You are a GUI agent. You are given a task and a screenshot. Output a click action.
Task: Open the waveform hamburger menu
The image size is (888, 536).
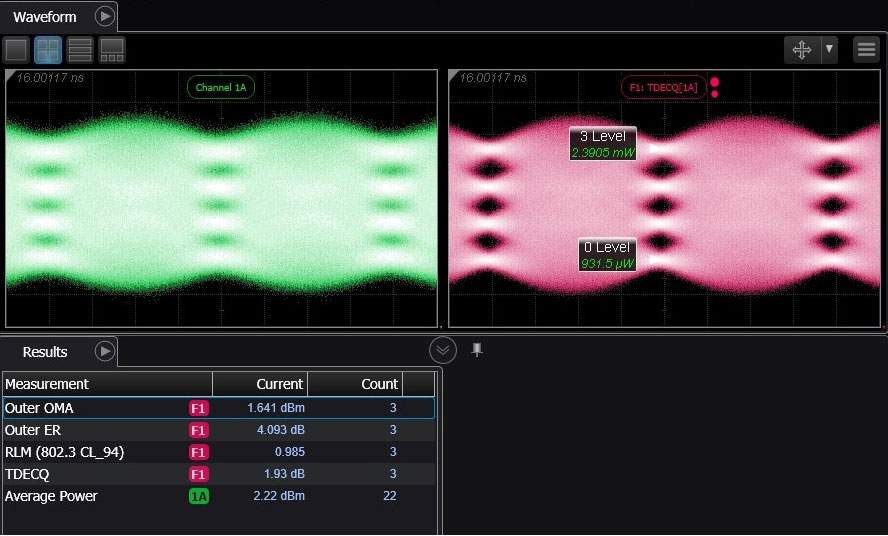[x=866, y=50]
